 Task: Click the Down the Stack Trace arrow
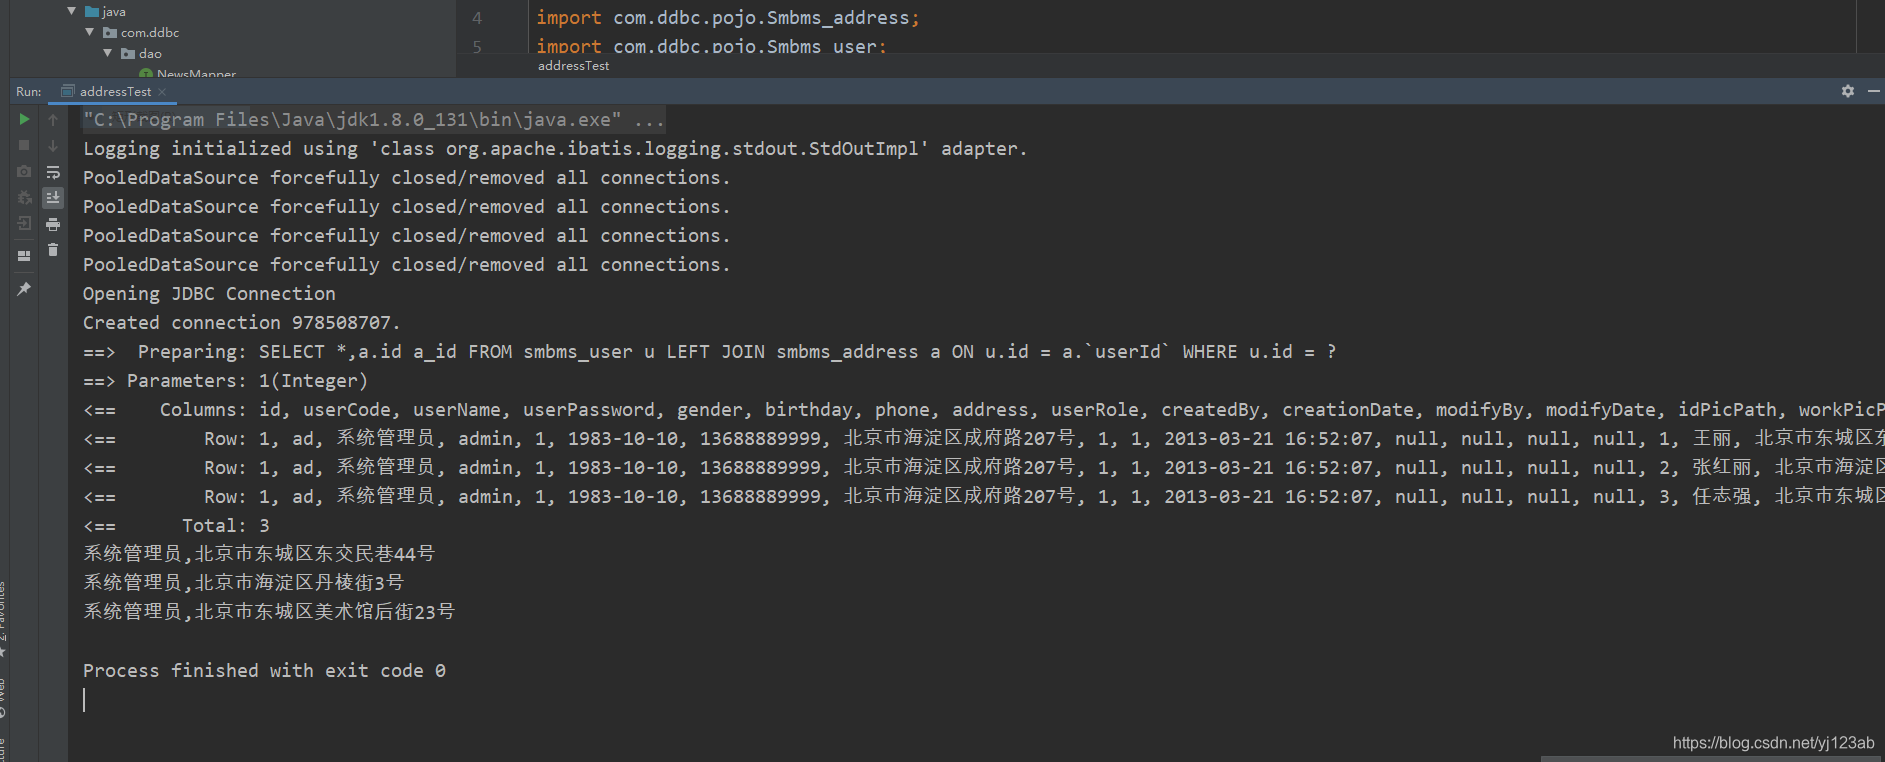coord(53,145)
